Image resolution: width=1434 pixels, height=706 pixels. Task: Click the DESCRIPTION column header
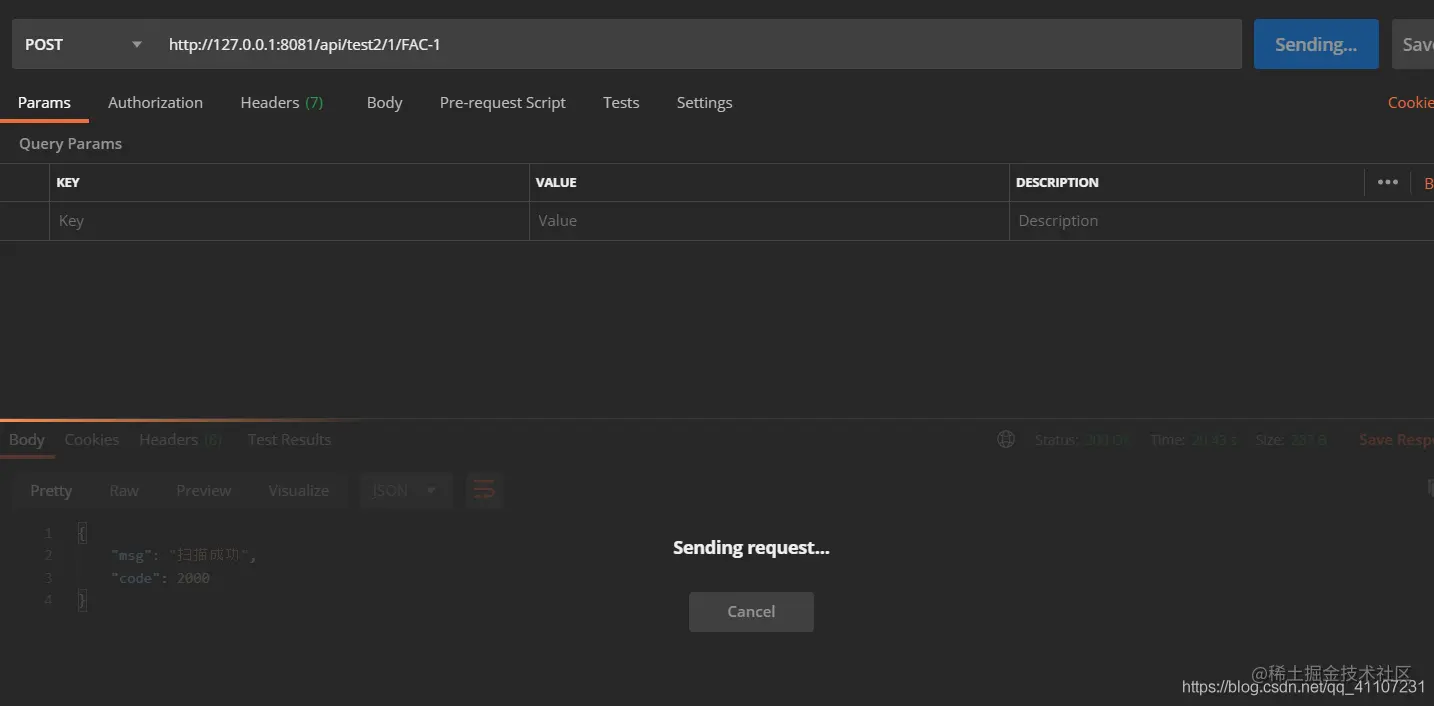[1057, 182]
